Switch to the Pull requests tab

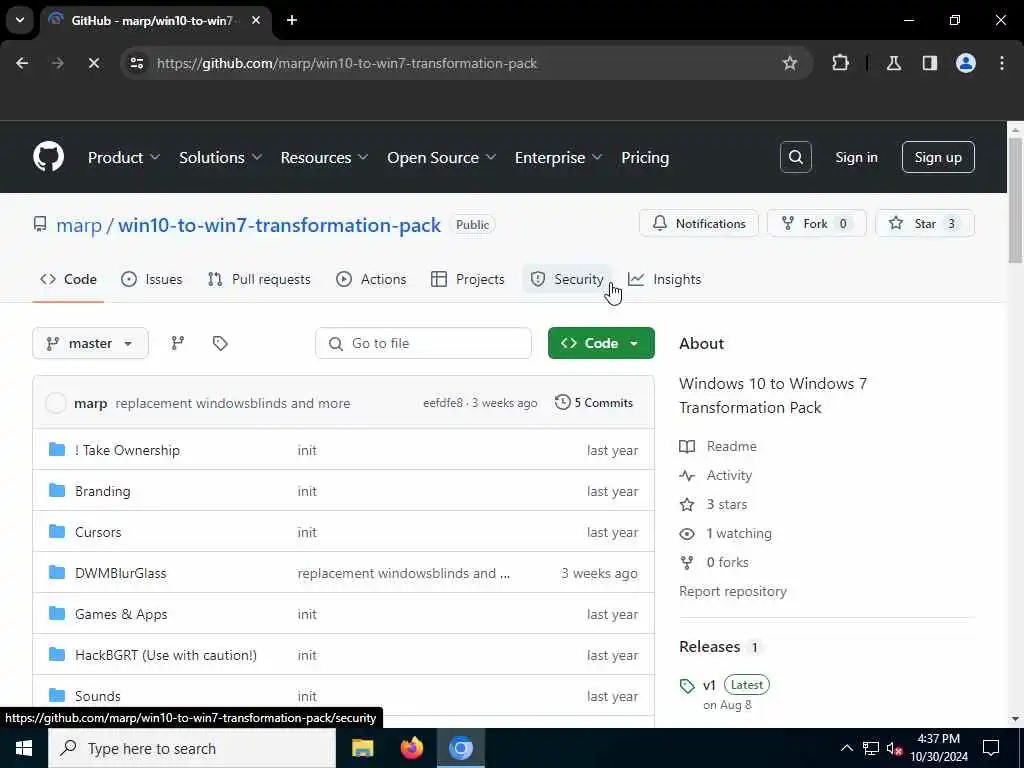pos(259,279)
